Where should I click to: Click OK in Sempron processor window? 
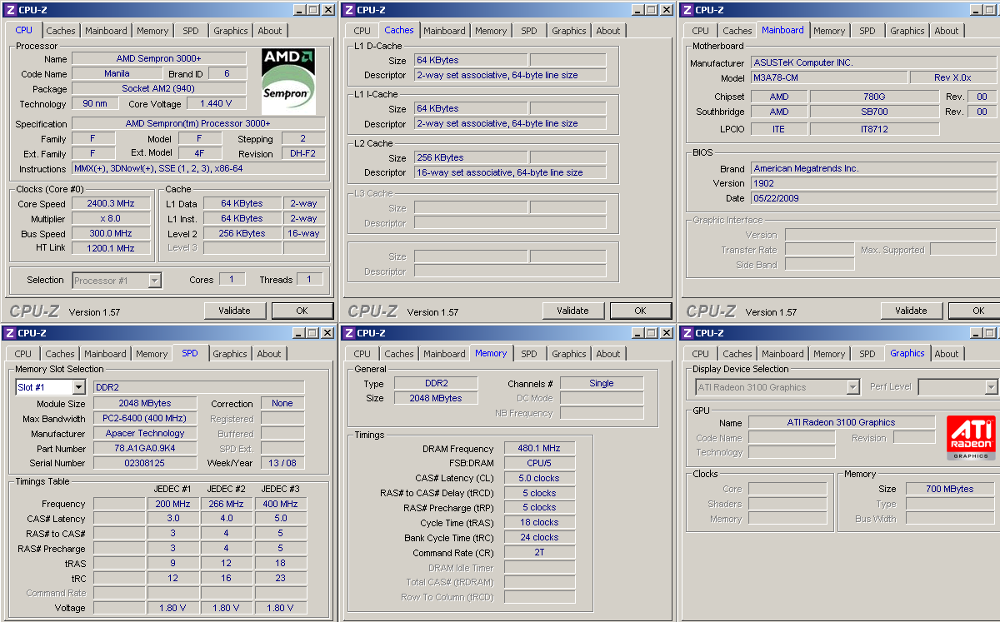(x=302, y=311)
